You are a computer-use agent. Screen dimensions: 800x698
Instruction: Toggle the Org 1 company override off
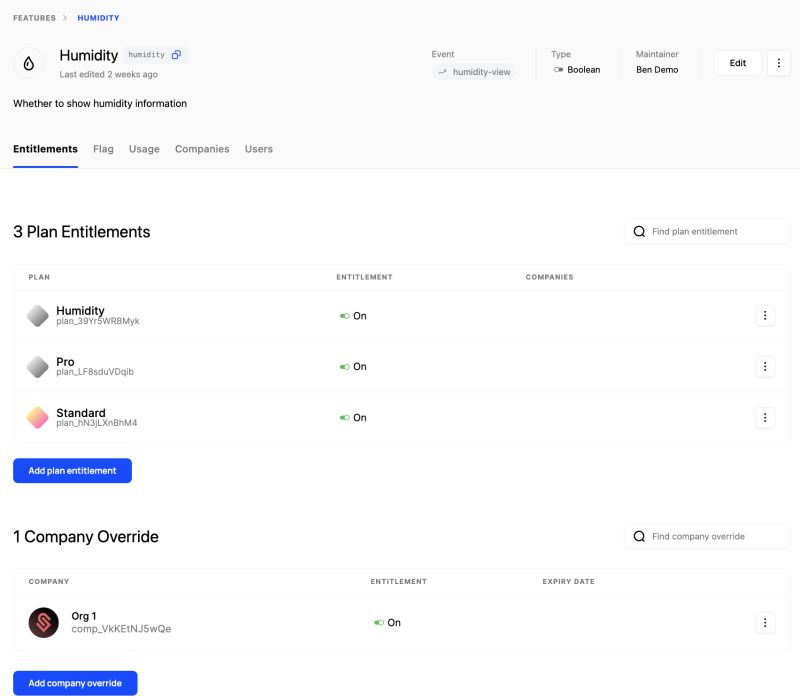[380, 622]
